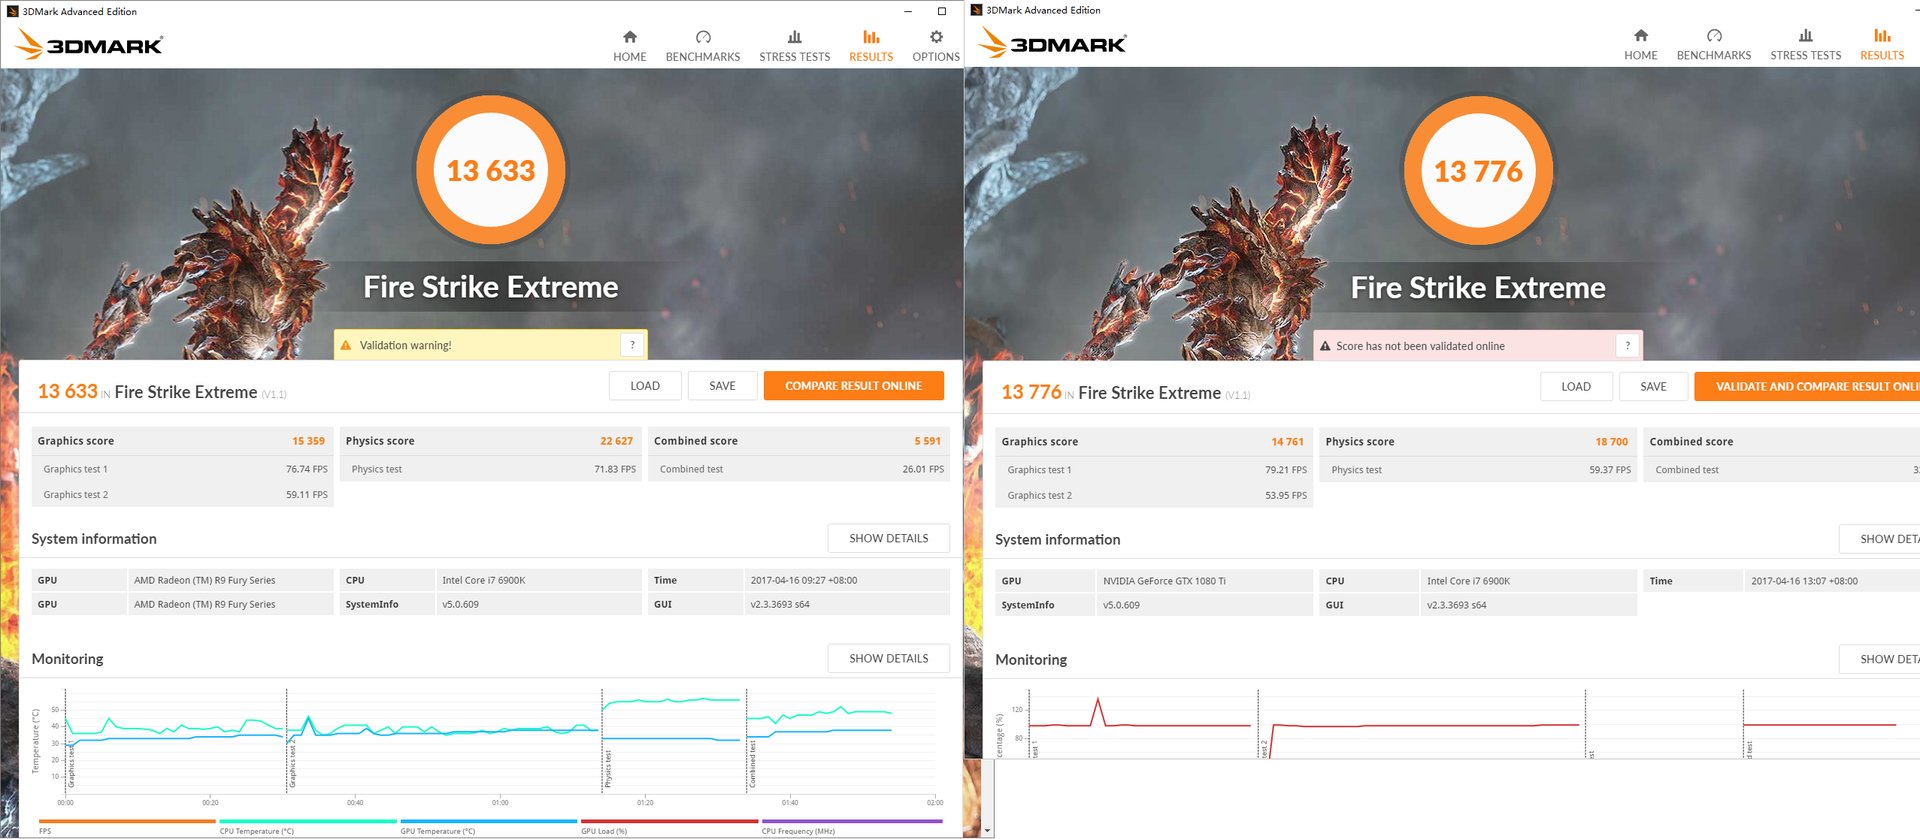Switch to BENCHMARKS in the right window
The image size is (1920, 839).
(x=1714, y=45)
